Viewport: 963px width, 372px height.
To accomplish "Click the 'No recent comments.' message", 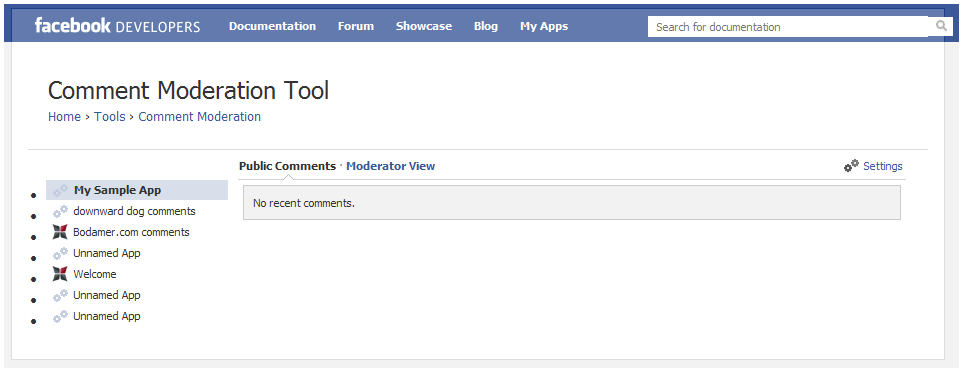I will tap(304, 203).
